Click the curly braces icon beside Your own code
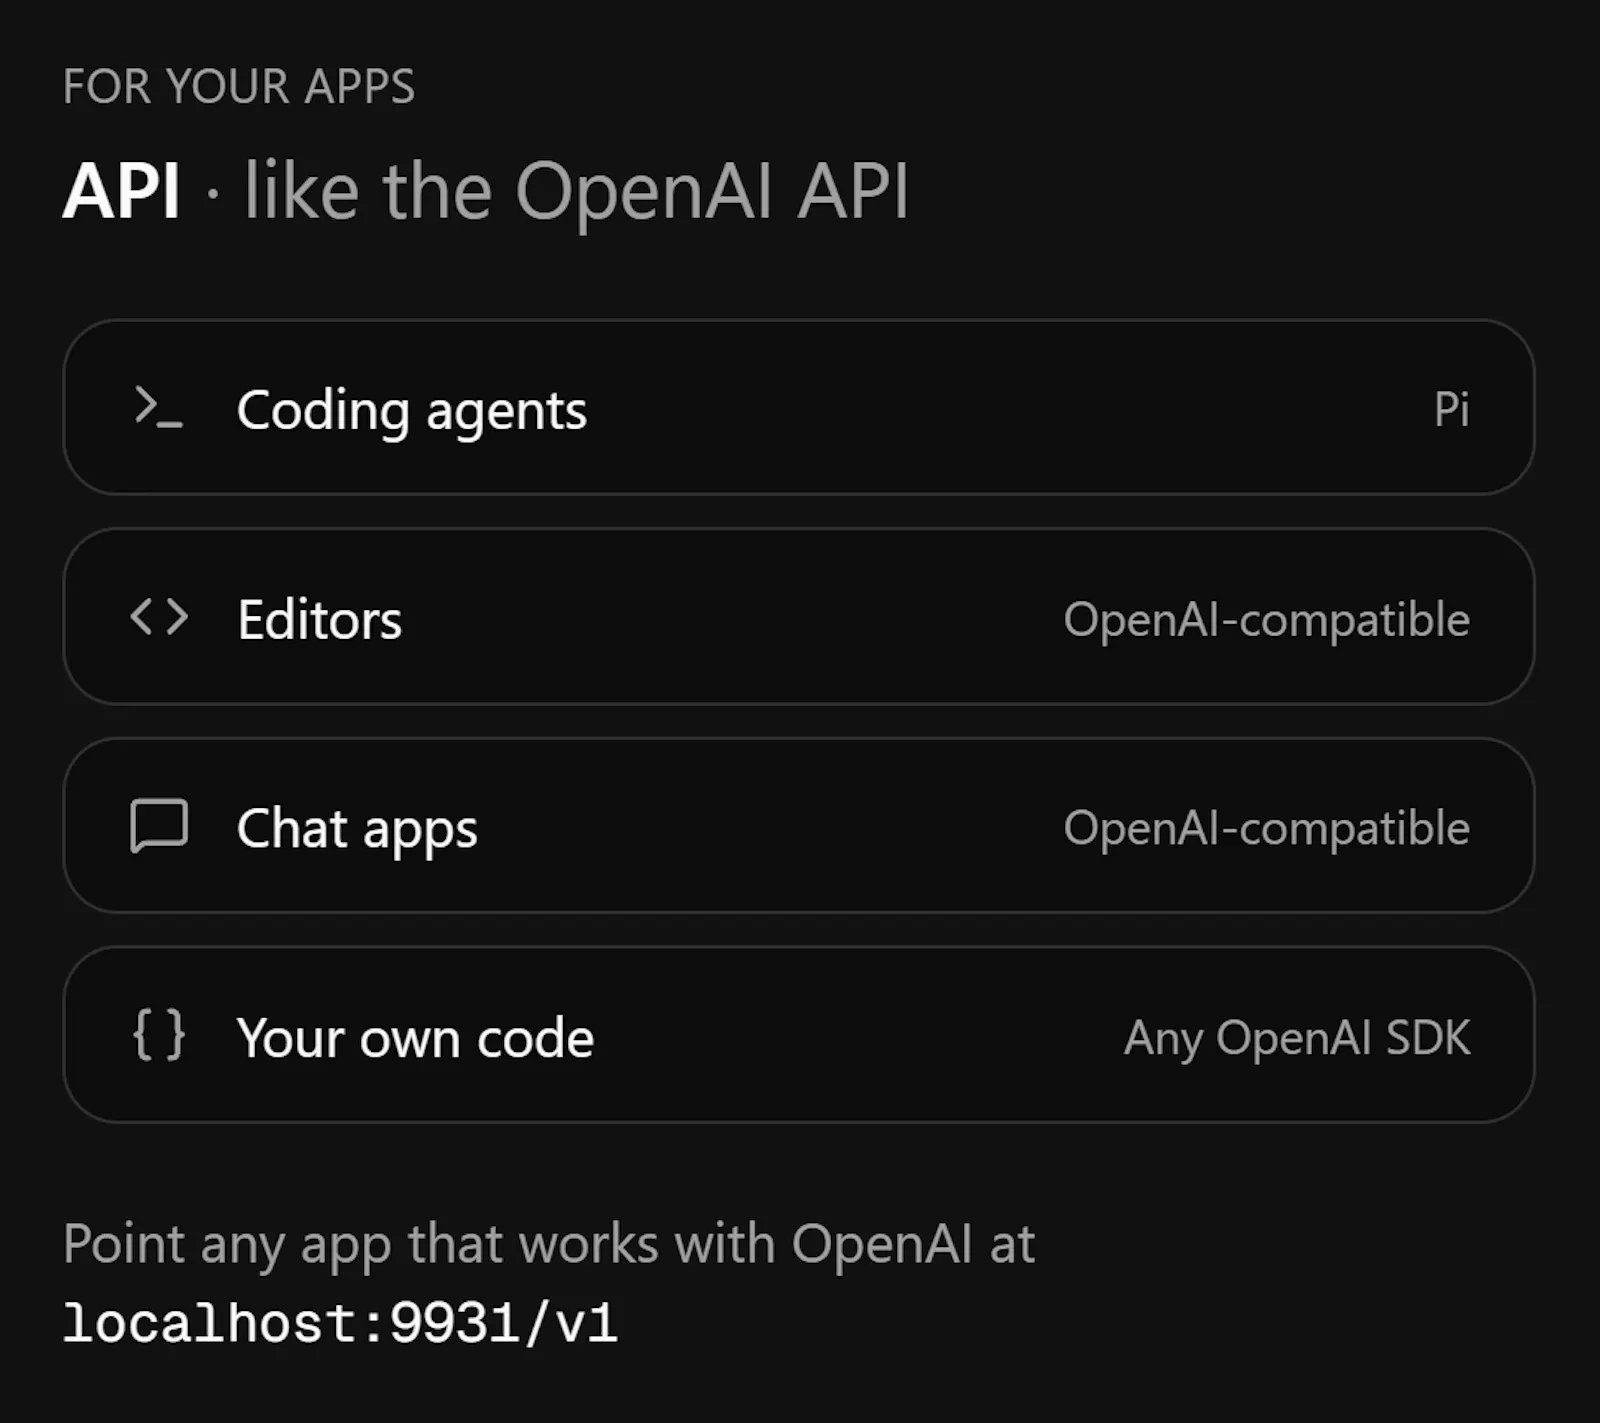The image size is (1600, 1423). coord(159,1035)
